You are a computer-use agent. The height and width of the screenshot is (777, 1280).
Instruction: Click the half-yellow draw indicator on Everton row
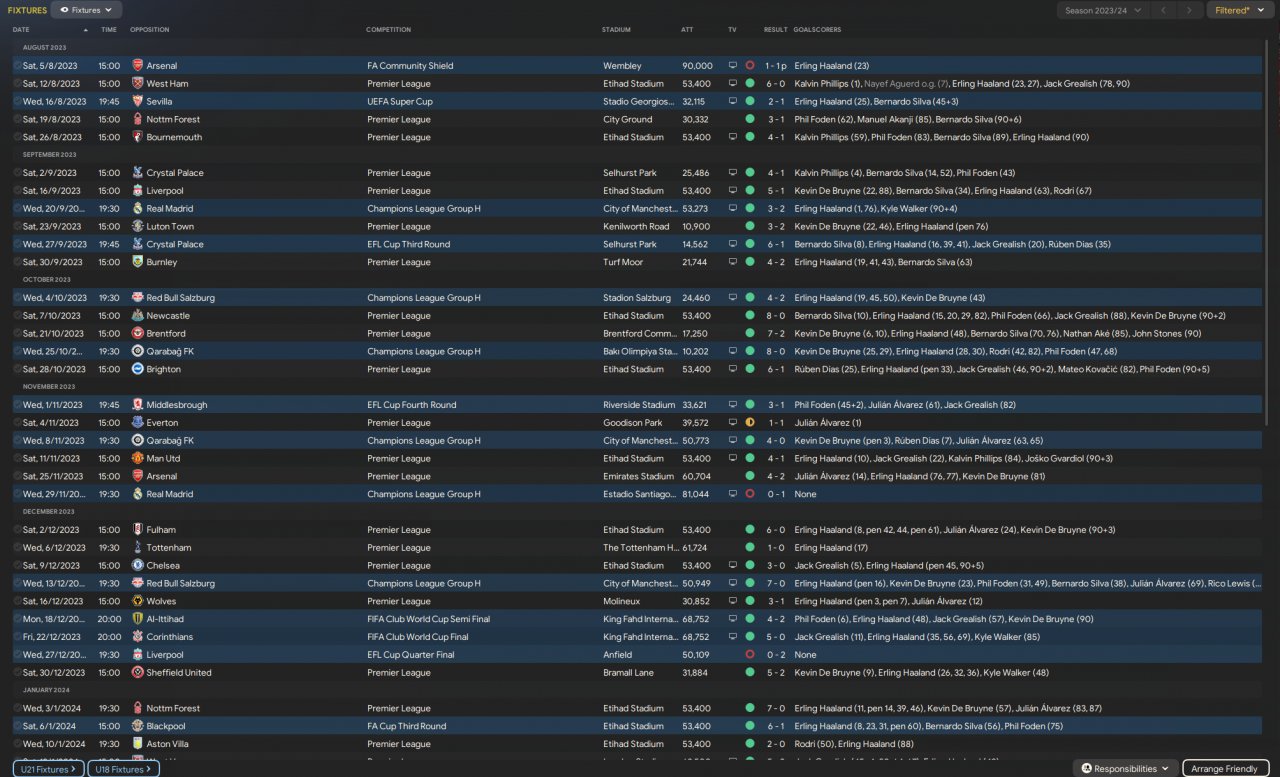750,423
